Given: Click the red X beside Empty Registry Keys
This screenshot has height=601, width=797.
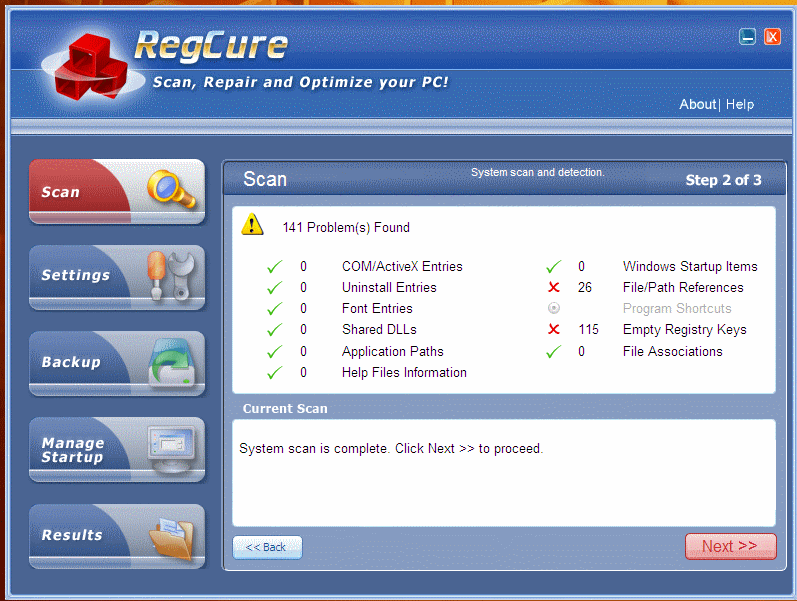Looking at the screenshot, I should (554, 329).
